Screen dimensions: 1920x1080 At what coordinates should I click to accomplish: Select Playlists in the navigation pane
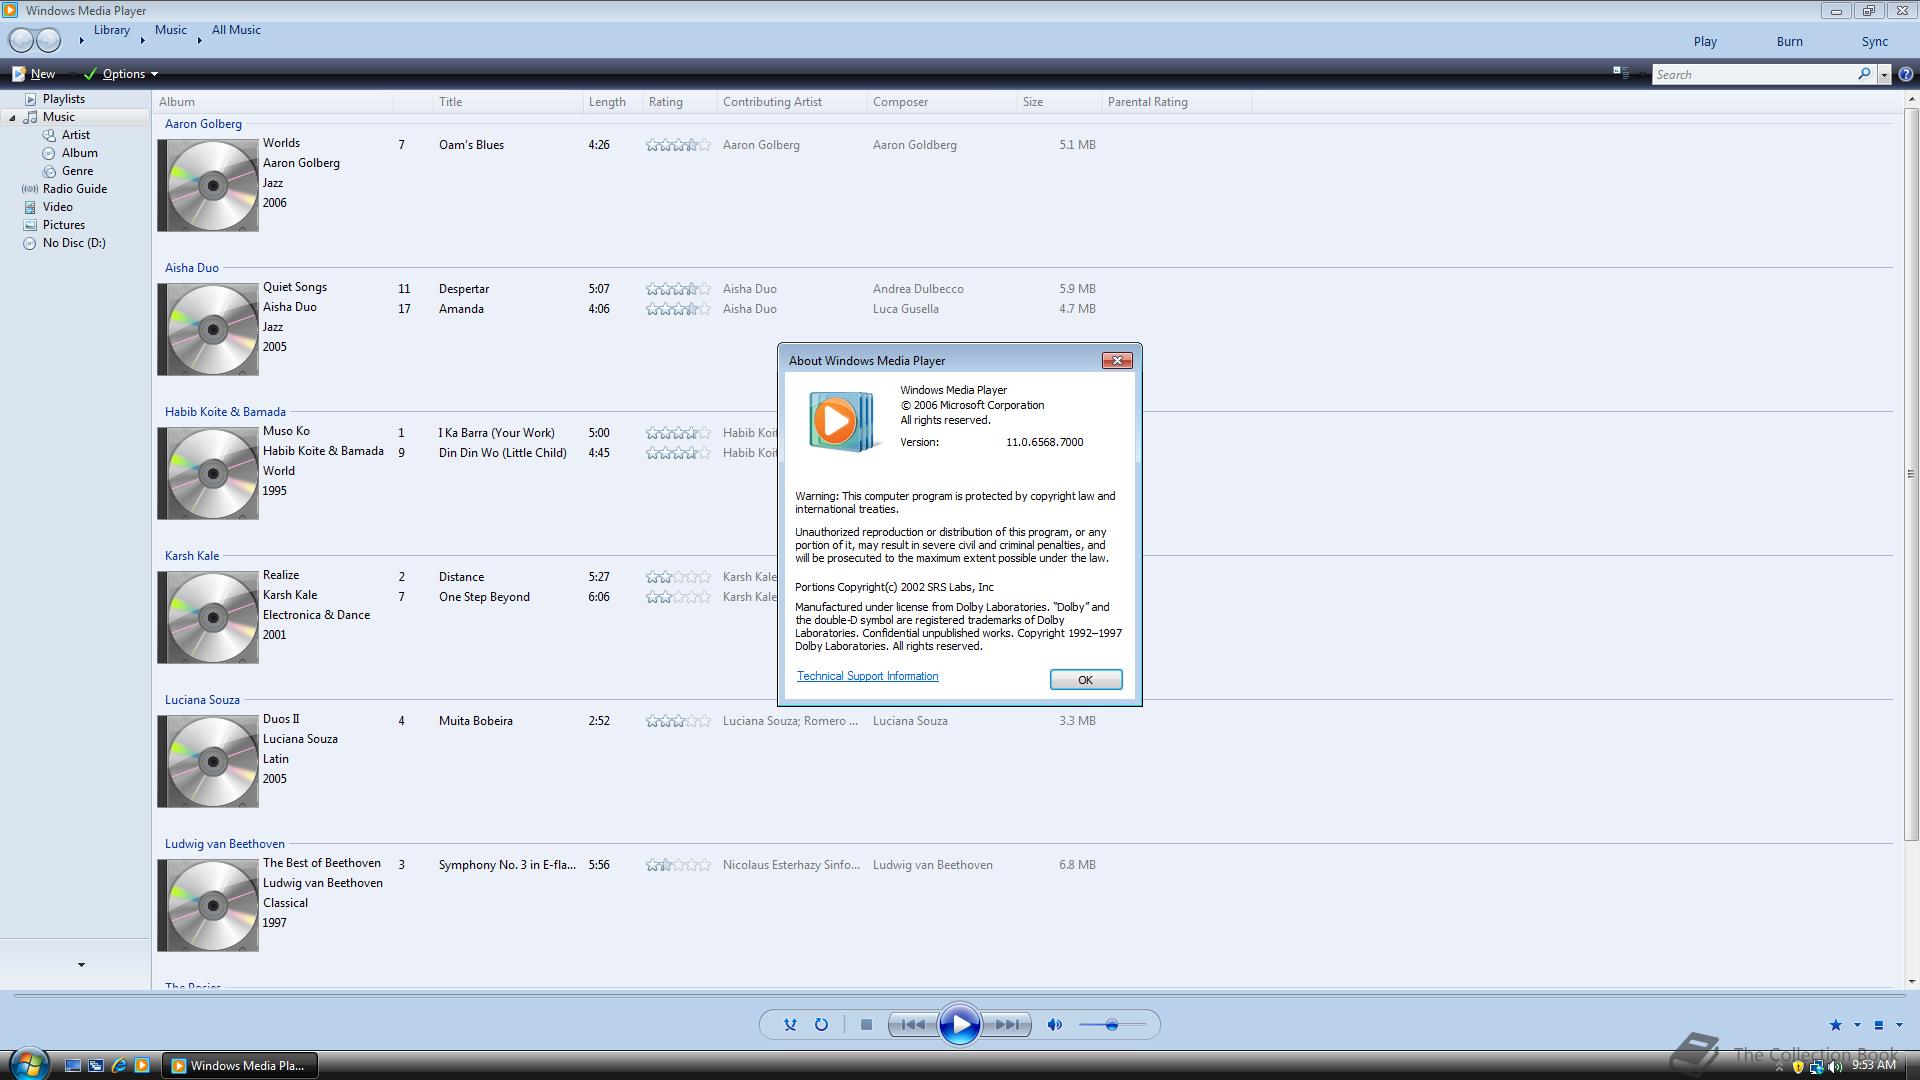[64, 99]
